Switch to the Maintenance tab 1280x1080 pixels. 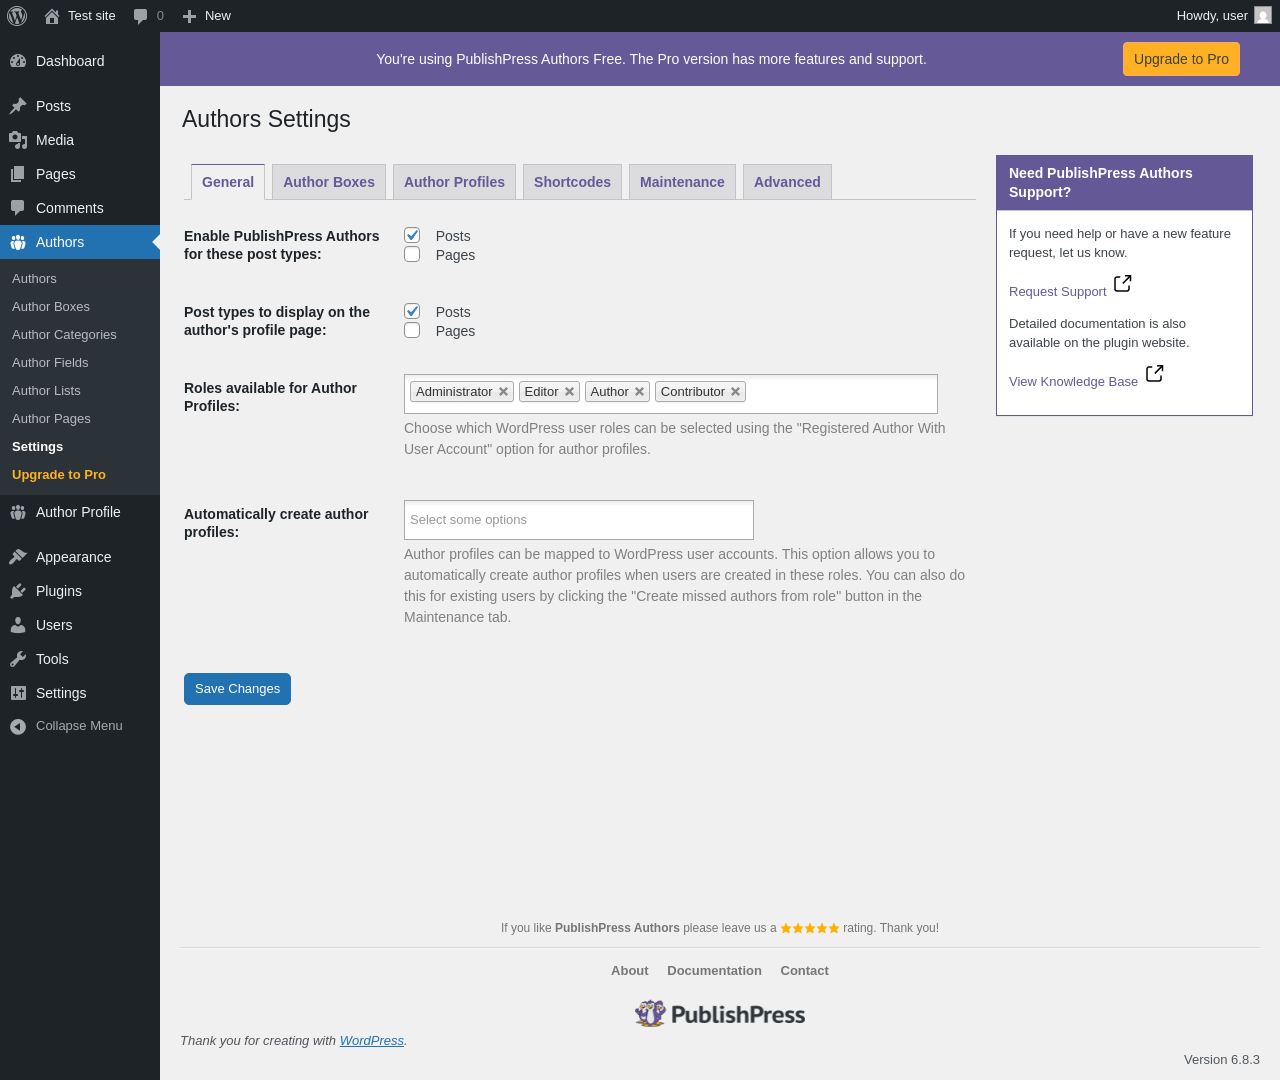[682, 182]
